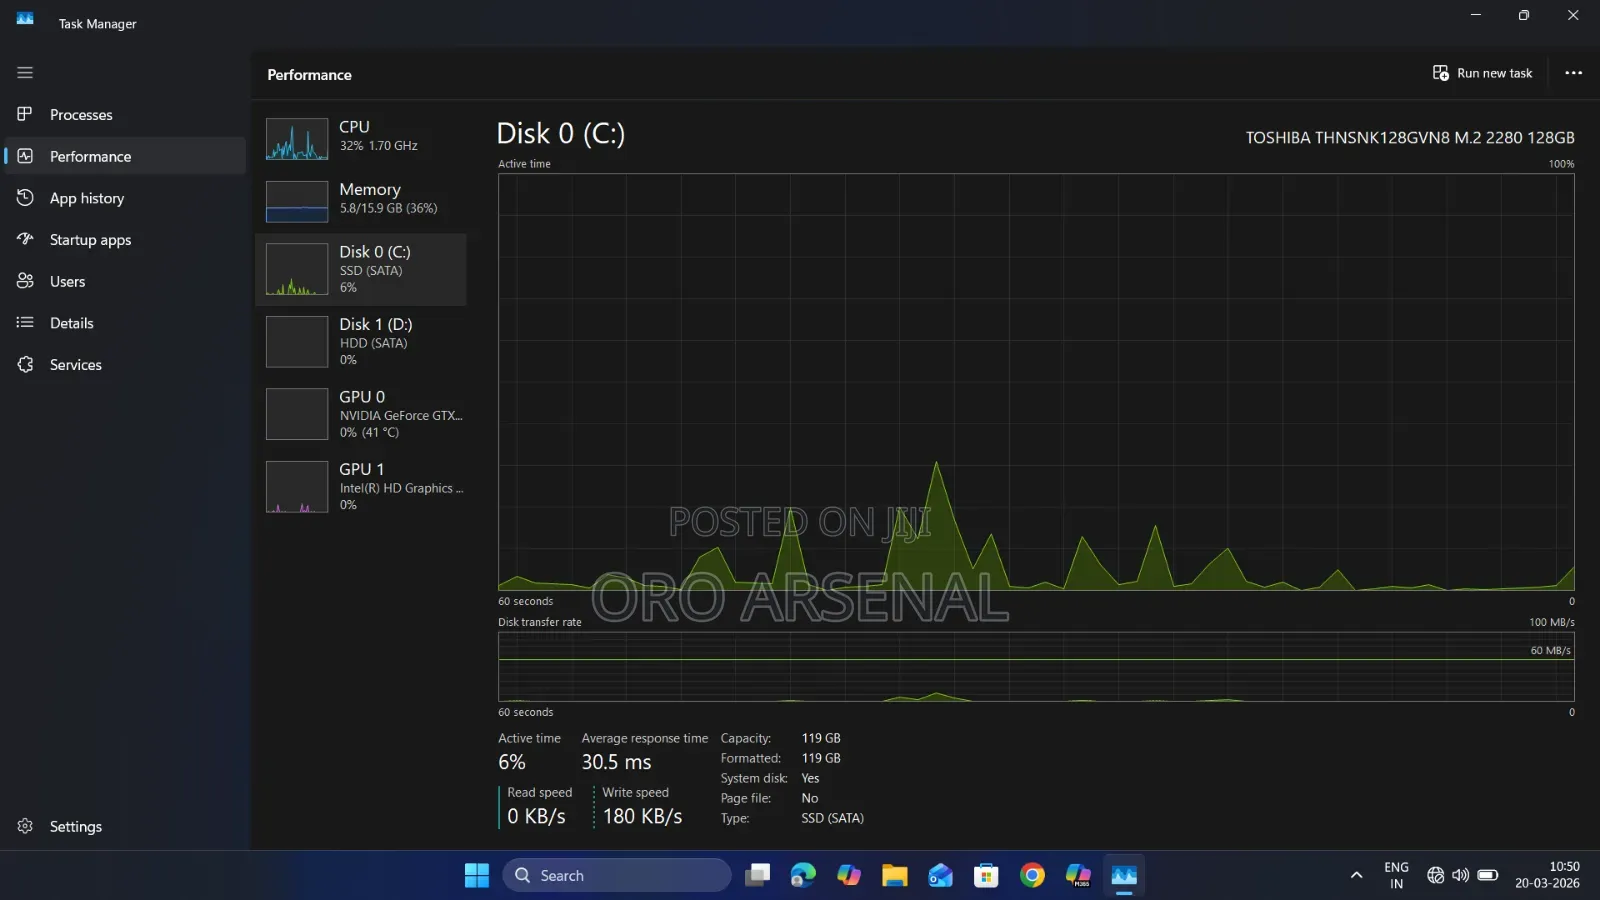Switch to the Performance tab
Screen dimensions: 1600x900
point(126,156)
